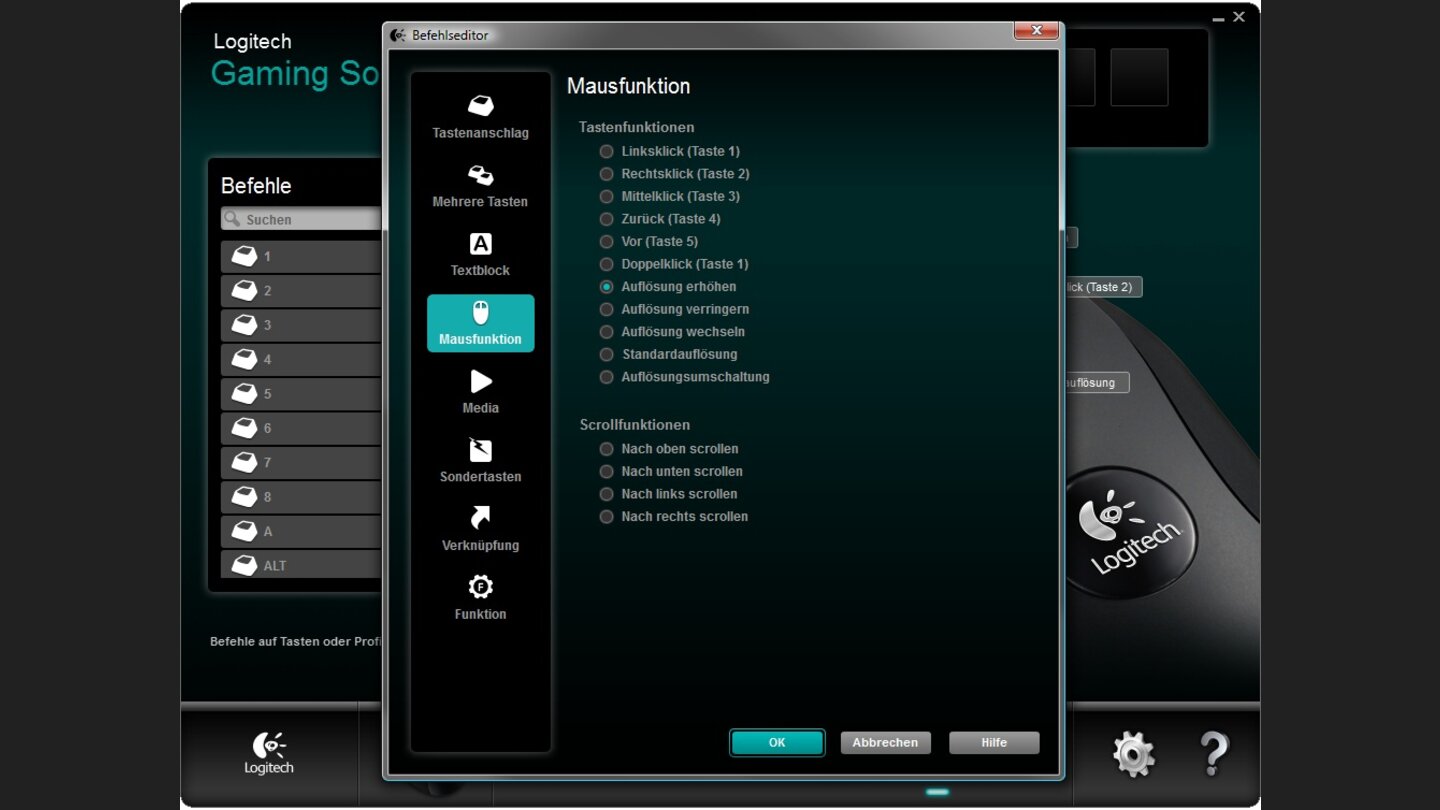Switch to the Mausfunktion tab

tap(480, 323)
